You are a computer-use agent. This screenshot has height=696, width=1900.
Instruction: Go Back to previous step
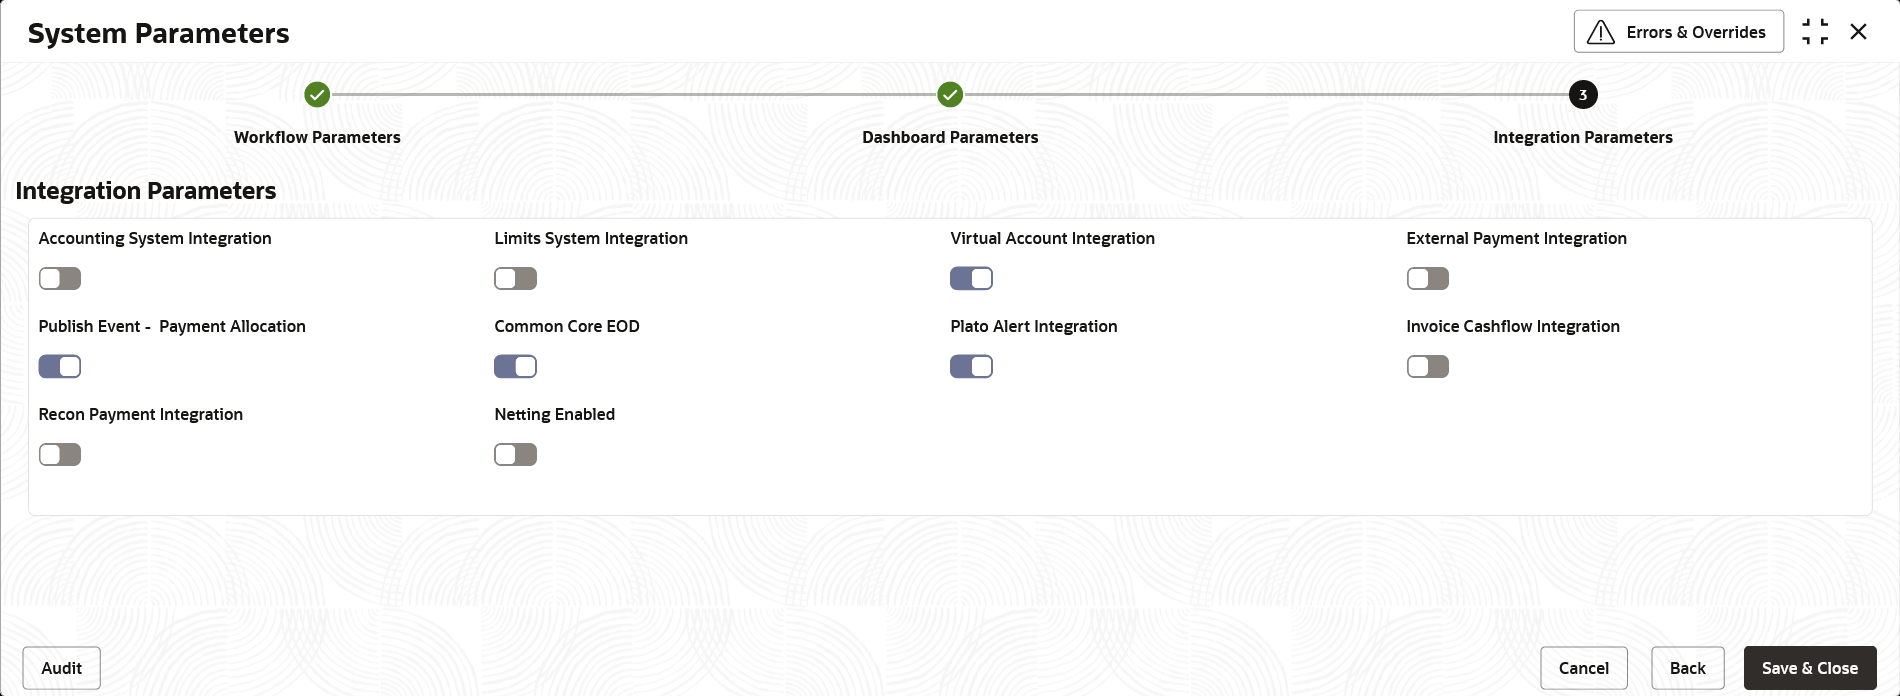[x=1687, y=668]
